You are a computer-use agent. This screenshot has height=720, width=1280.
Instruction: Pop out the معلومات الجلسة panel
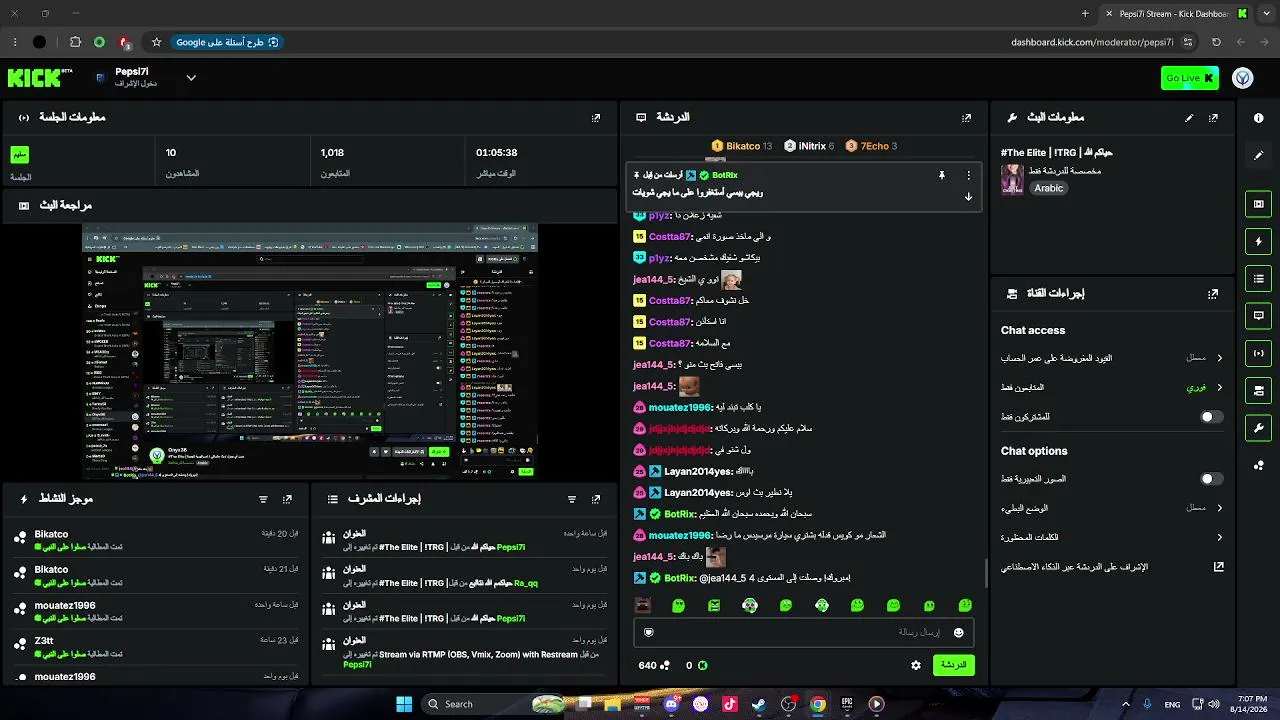click(596, 118)
